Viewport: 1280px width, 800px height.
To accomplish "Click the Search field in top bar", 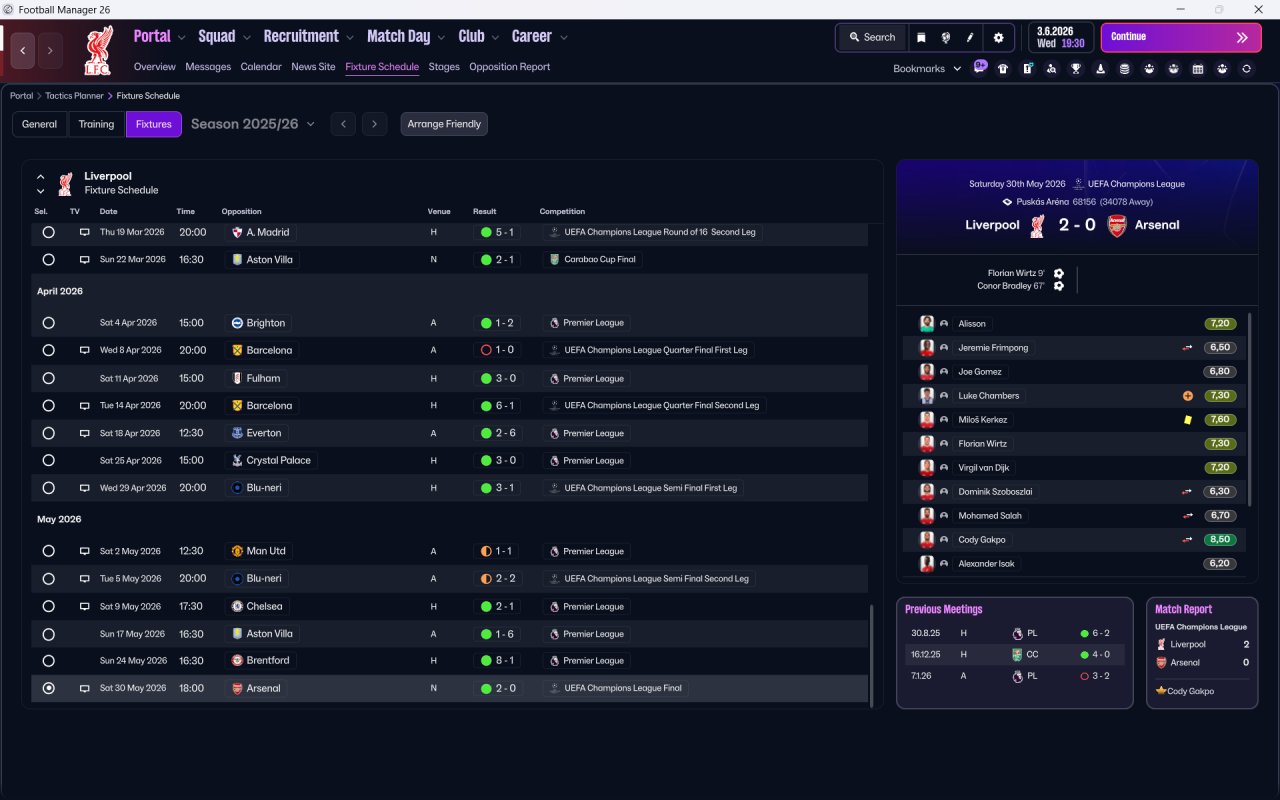I will pyautogui.click(x=871, y=38).
